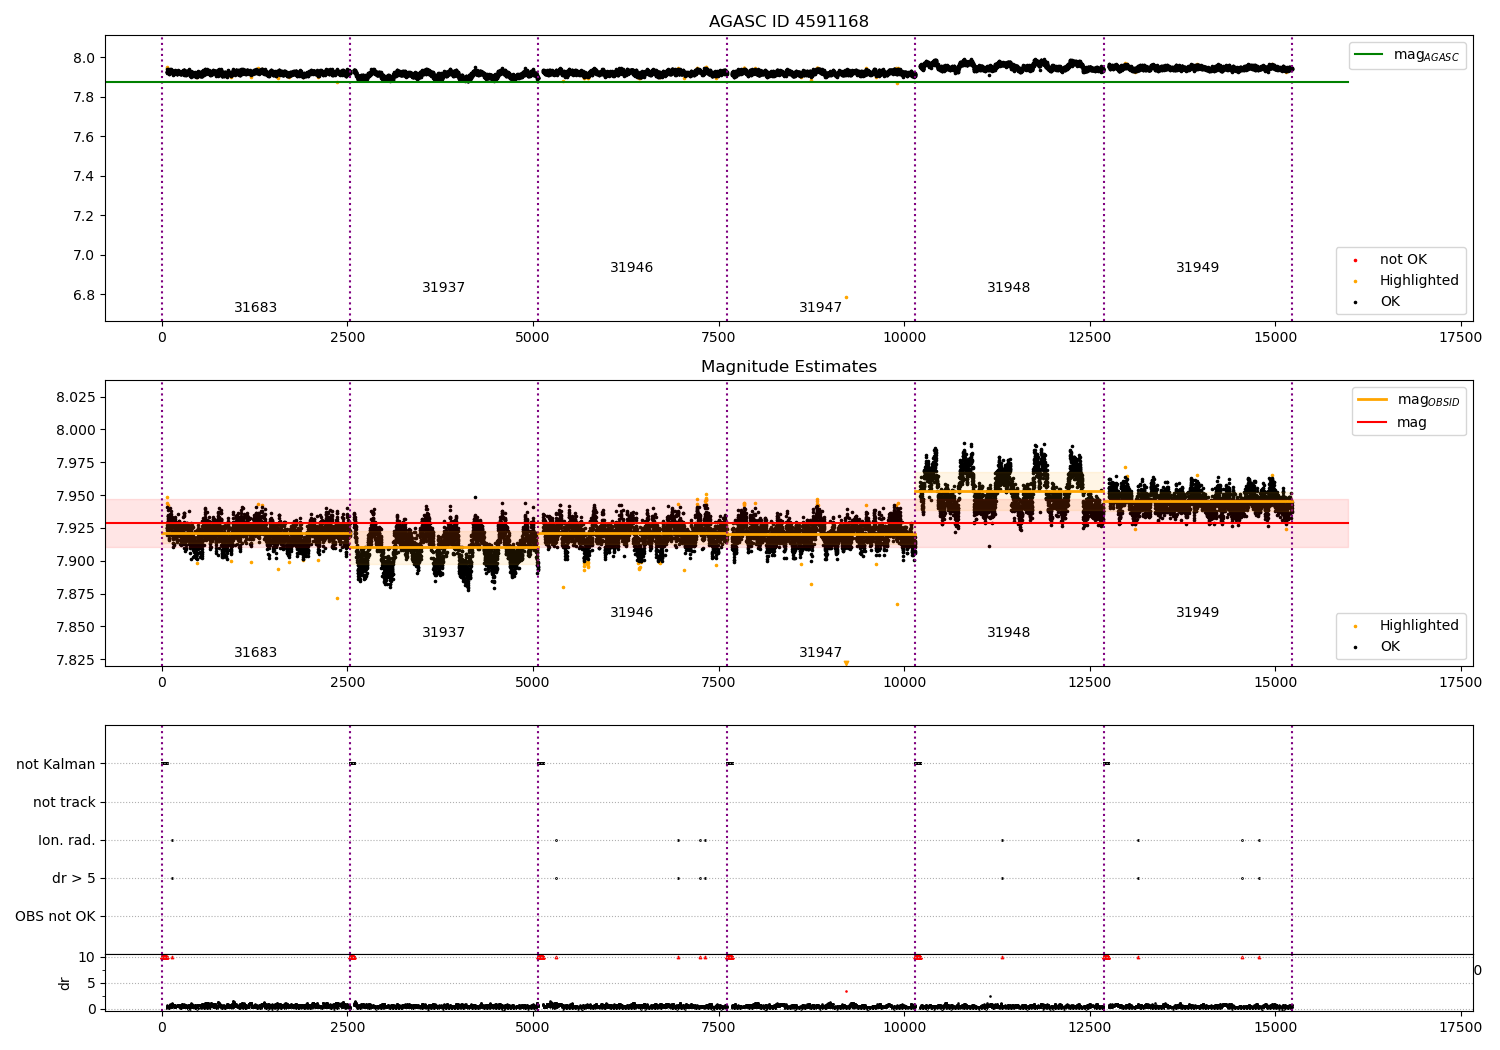This screenshot has width=1500, height=1050.
Task: Click the Magnitude Estimates plot title
Action: 789,367
